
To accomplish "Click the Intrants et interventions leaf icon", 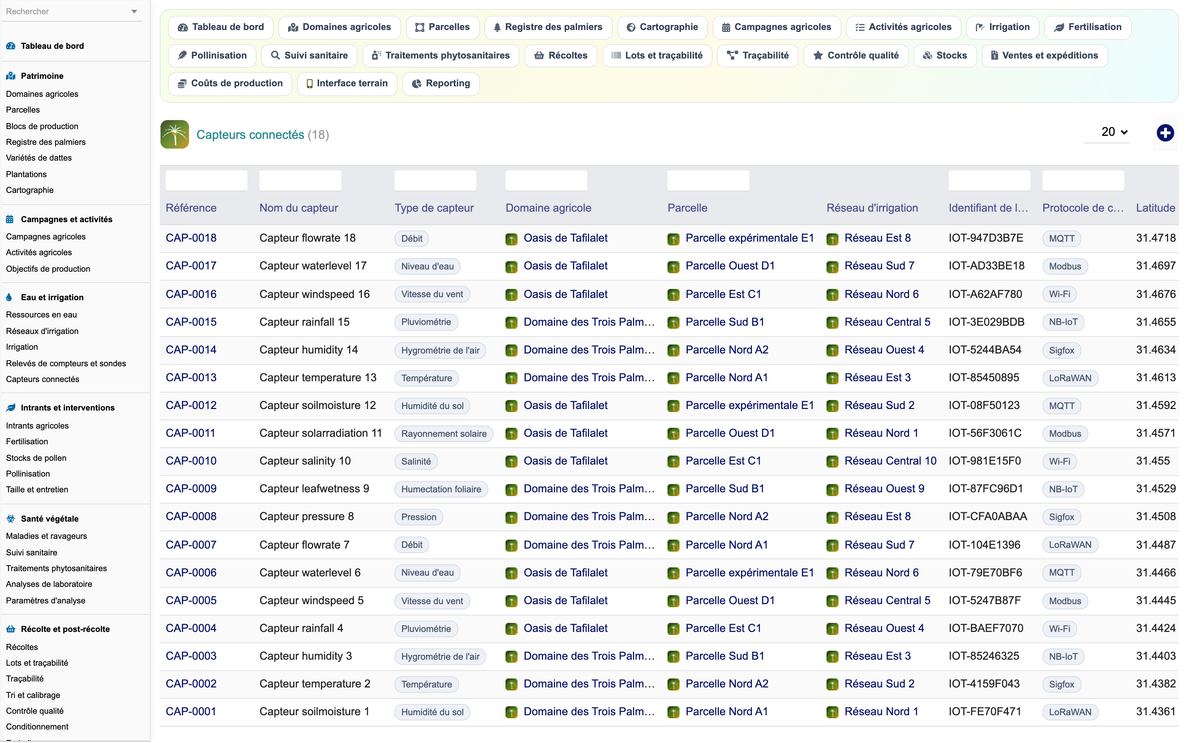I will coord(11,408).
